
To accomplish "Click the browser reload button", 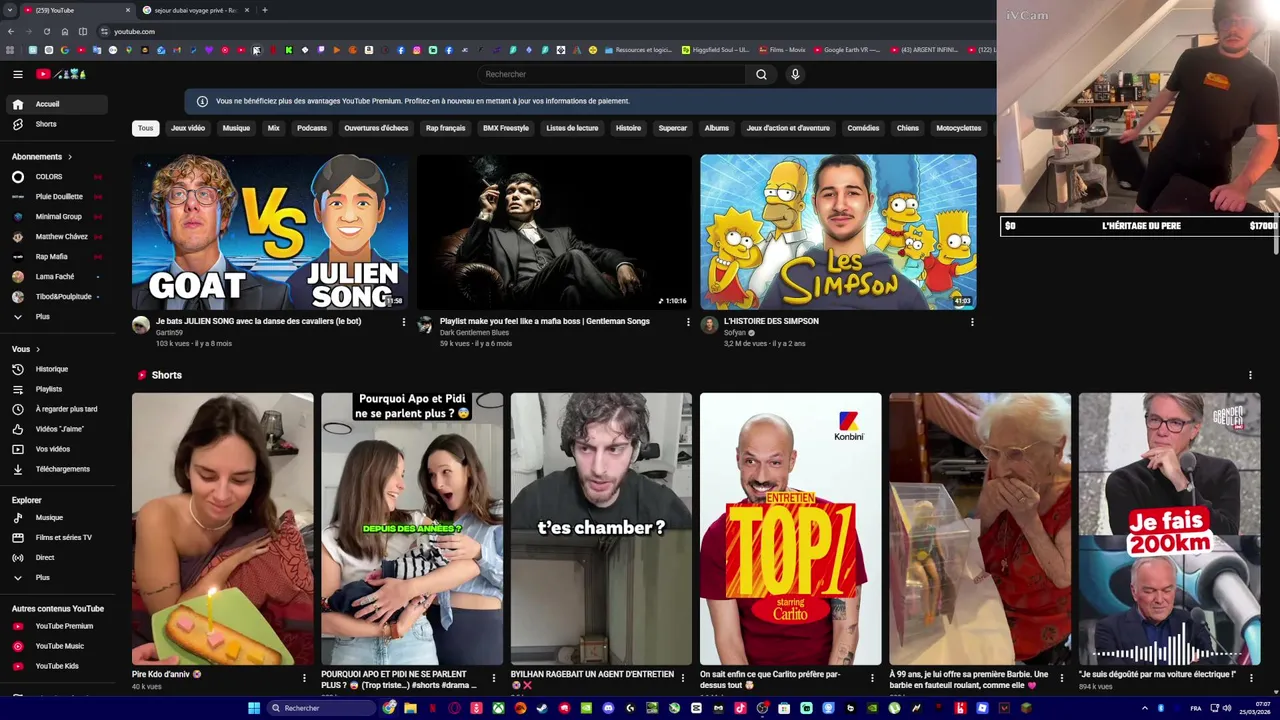I will pyautogui.click(x=46, y=31).
